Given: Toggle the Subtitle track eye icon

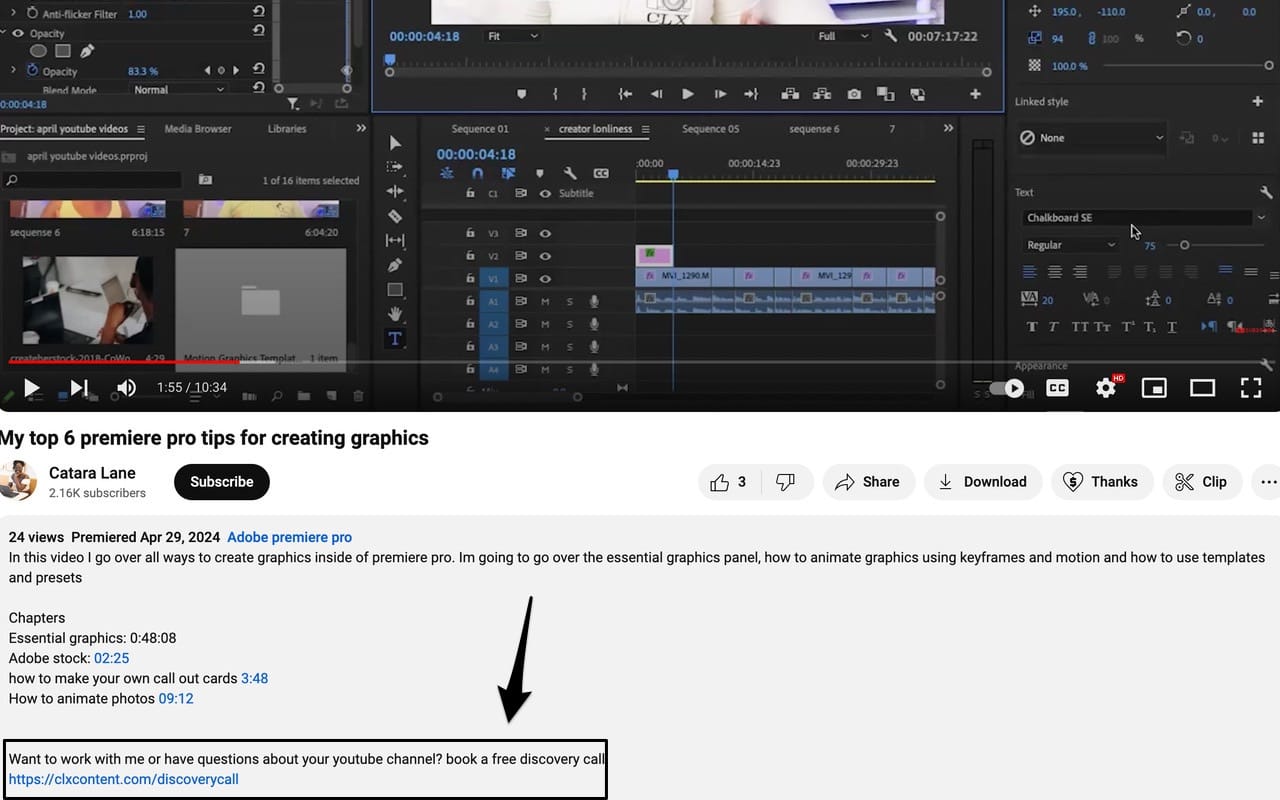Looking at the screenshot, I should coord(545,193).
